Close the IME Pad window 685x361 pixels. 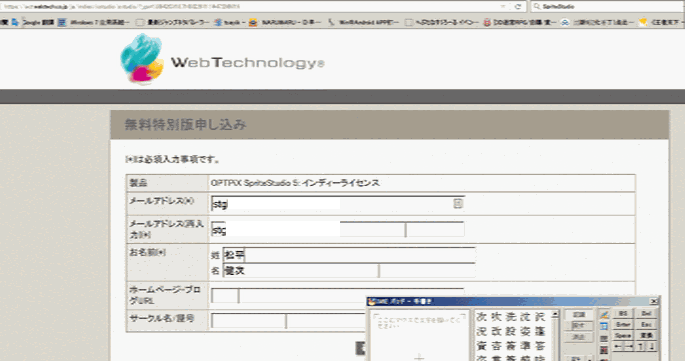click(654, 302)
